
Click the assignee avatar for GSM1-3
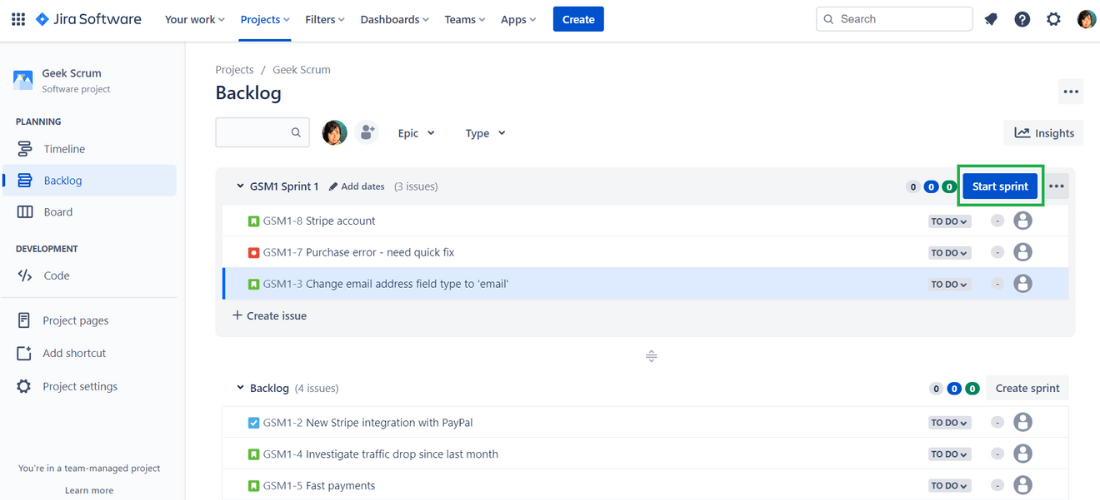[x=1023, y=284]
